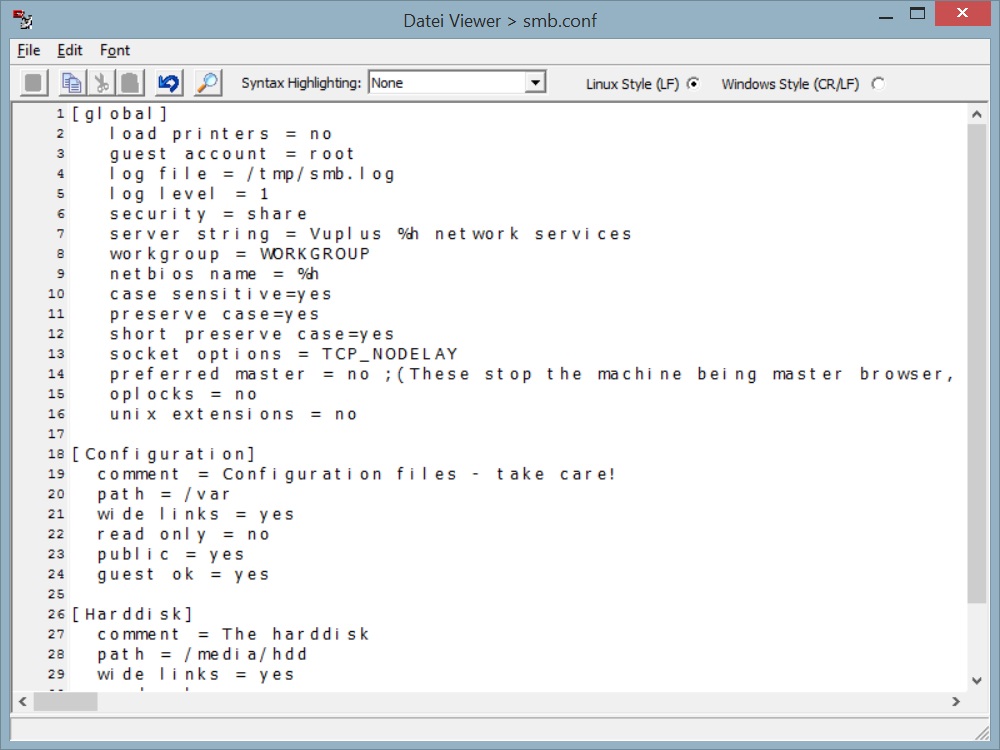Click the 'public = yes' line
This screenshot has height=750, width=1000.
(170, 554)
